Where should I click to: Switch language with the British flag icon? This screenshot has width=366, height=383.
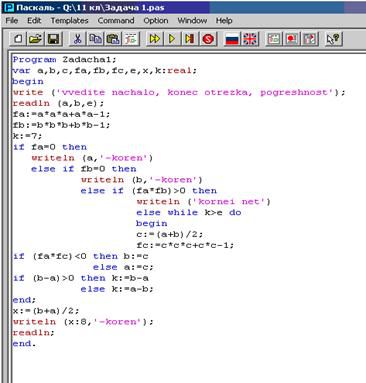click(x=250, y=39)
